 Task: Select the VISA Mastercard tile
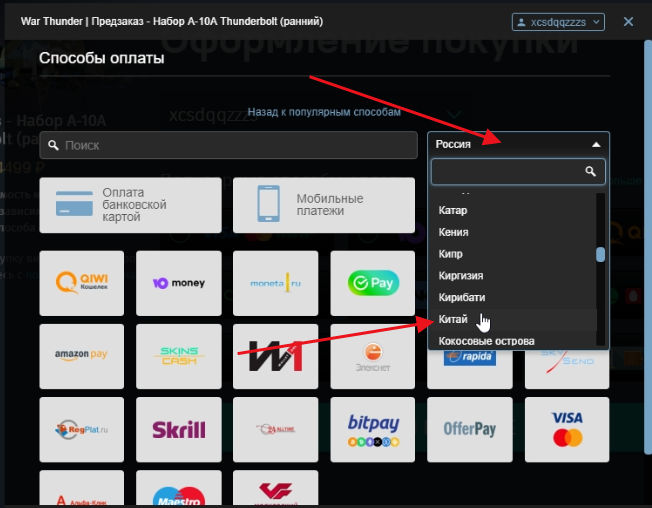pos(567,429)
